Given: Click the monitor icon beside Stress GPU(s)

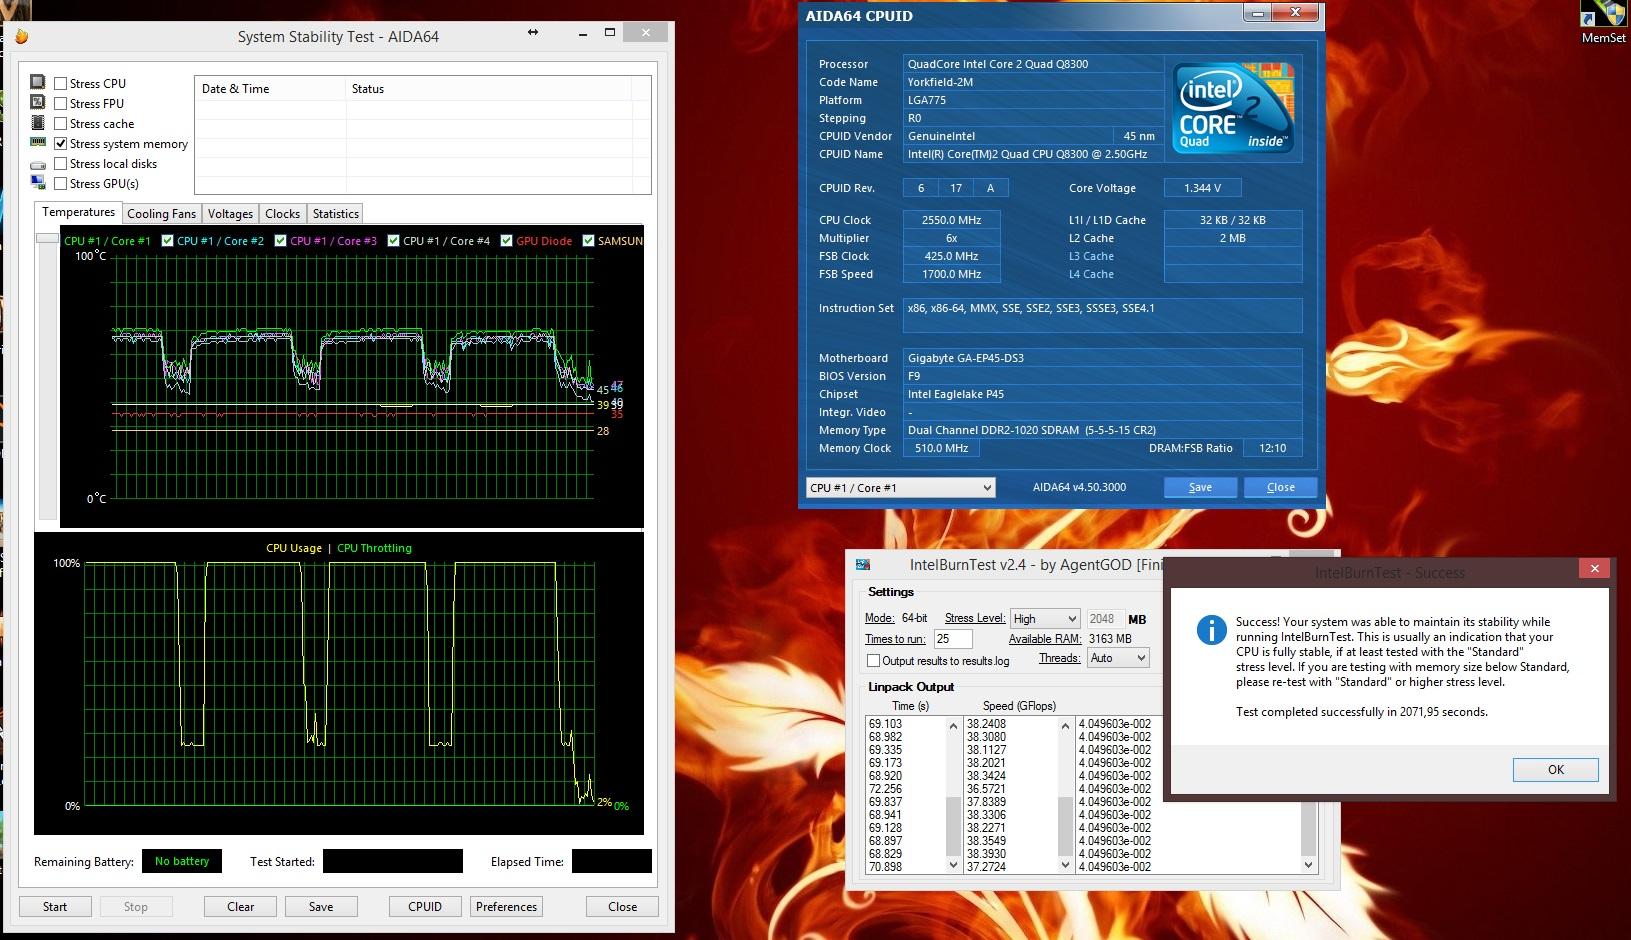Looking at the screenshot, I should point(38,183).
